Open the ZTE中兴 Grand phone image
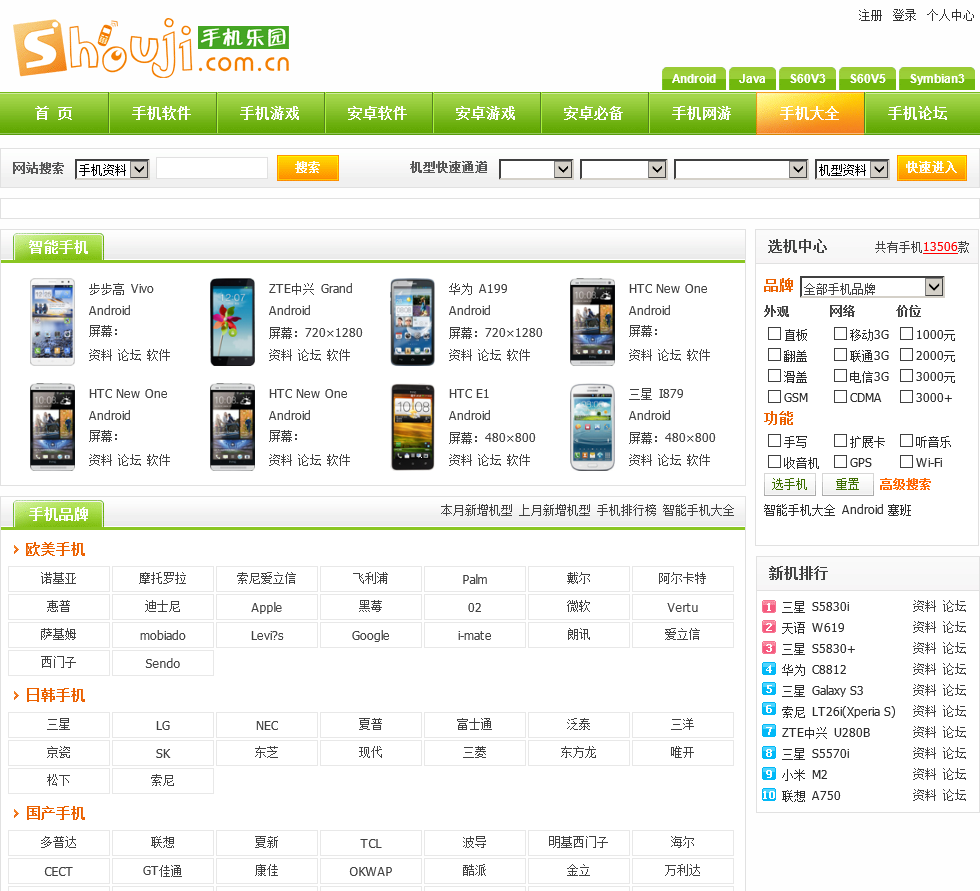Screen dimensions: 980x891 (232, 322)
